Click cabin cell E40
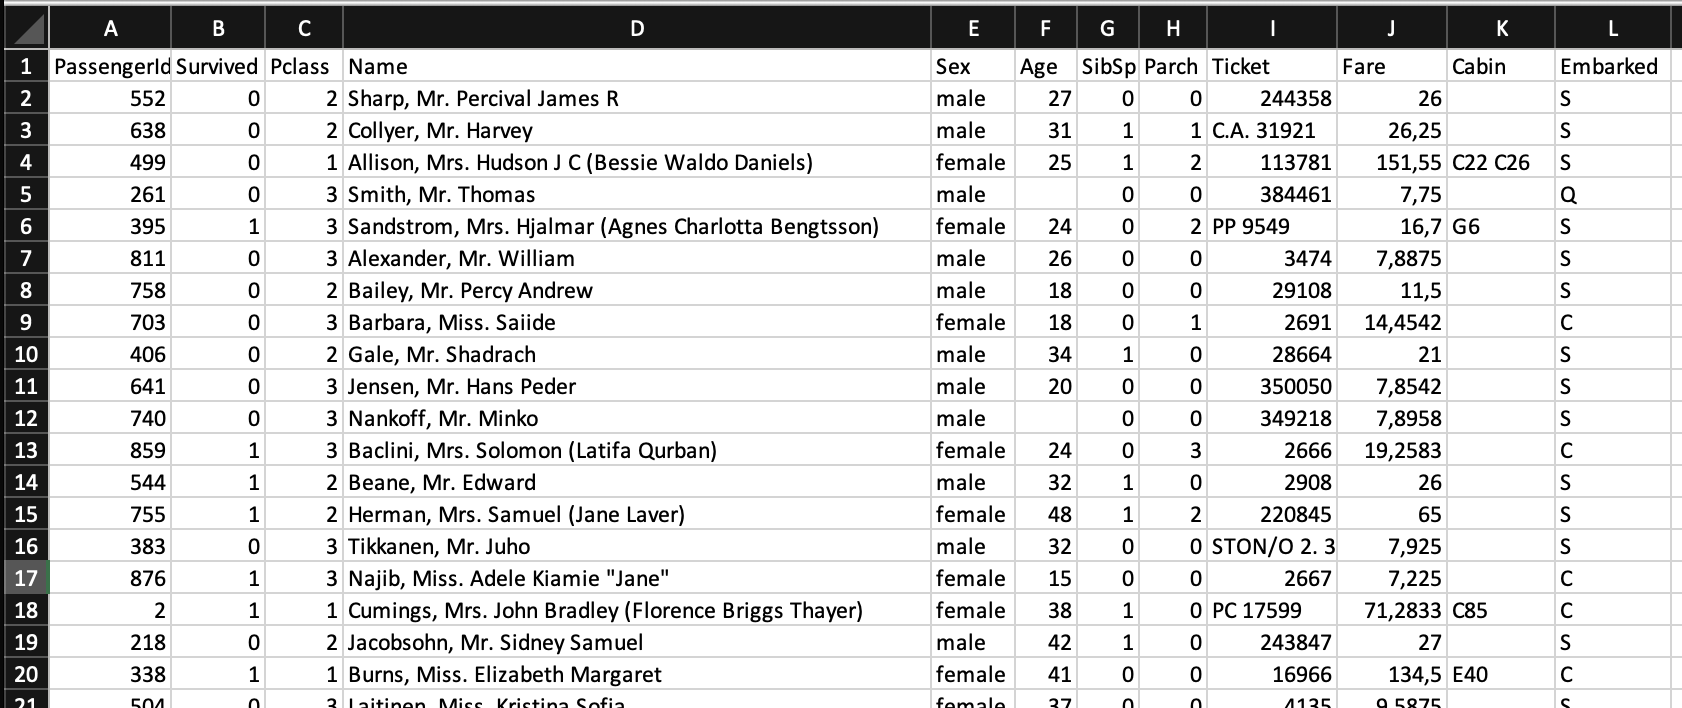Image resolution: width=1682 pixels, height=708 pixels. tap(1500, 674)
